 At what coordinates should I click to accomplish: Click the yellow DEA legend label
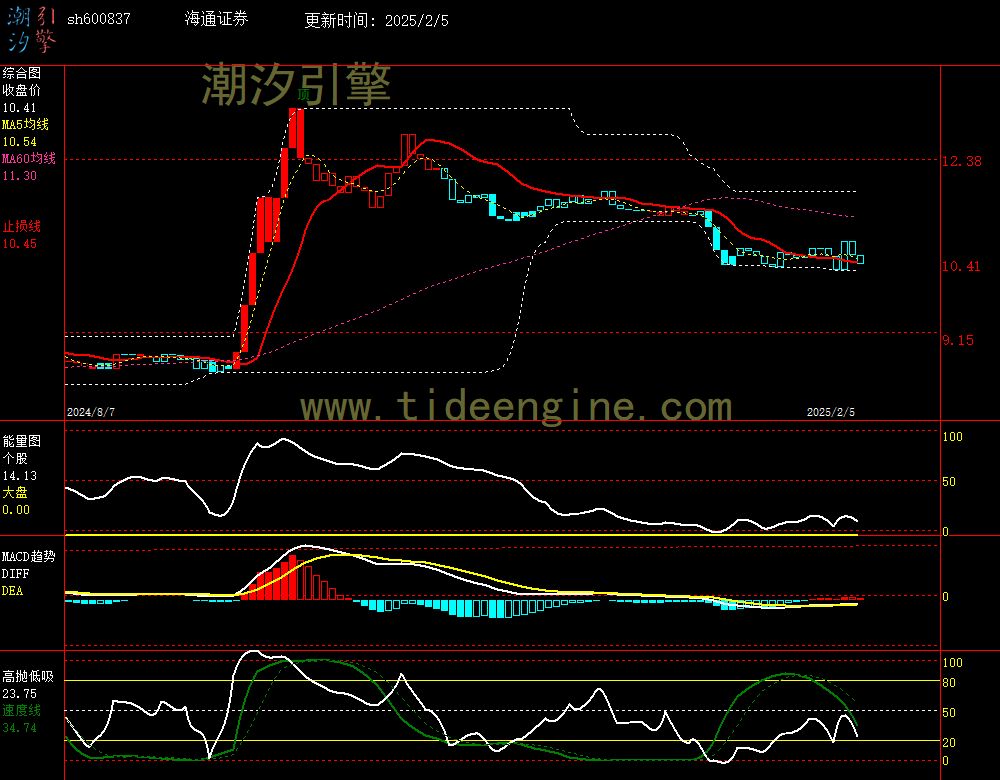(12, 591)
